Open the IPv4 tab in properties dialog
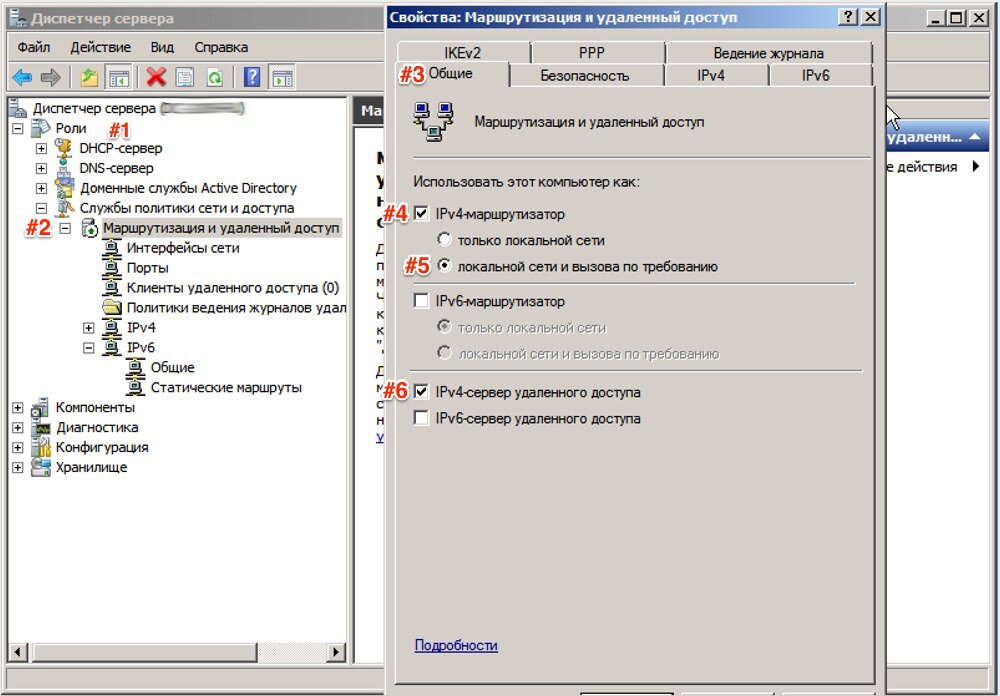 click(x=711, y=75)
